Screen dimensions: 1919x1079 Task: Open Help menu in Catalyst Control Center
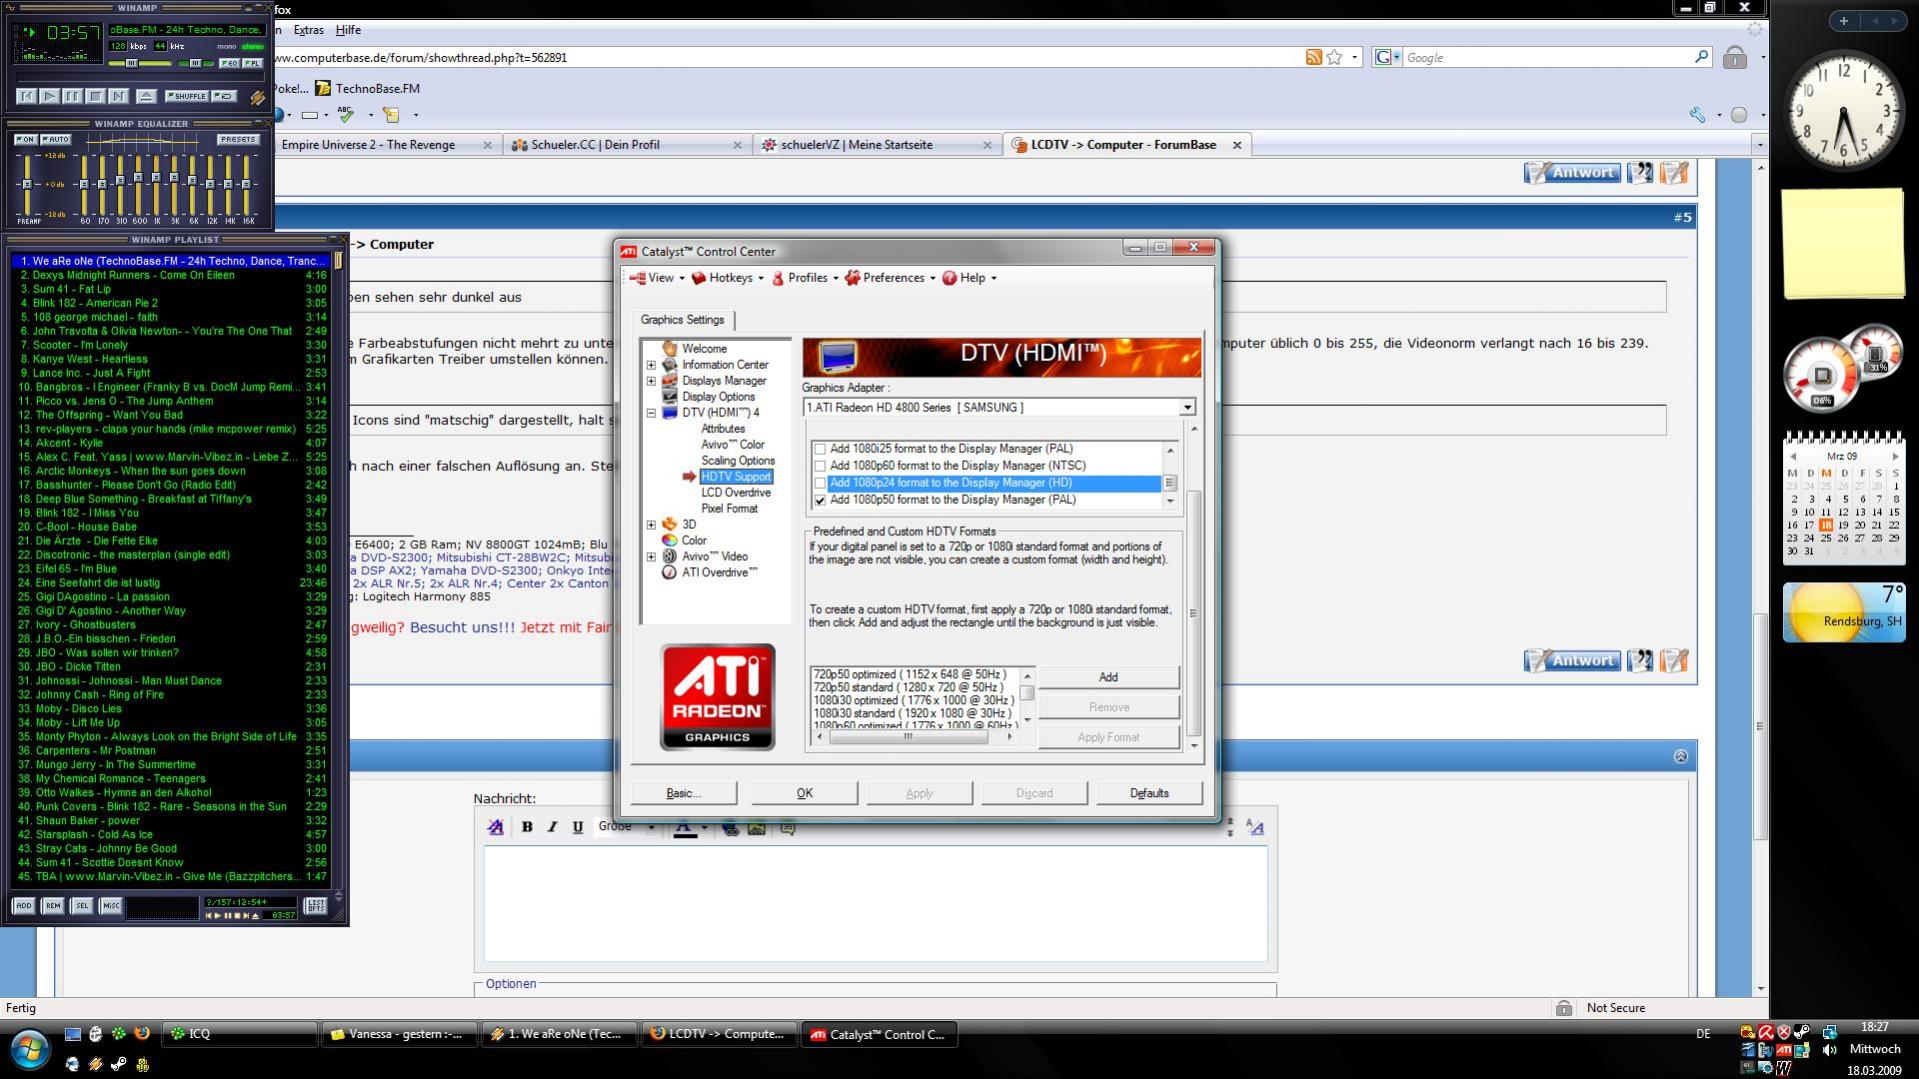[x=969, y=278]
